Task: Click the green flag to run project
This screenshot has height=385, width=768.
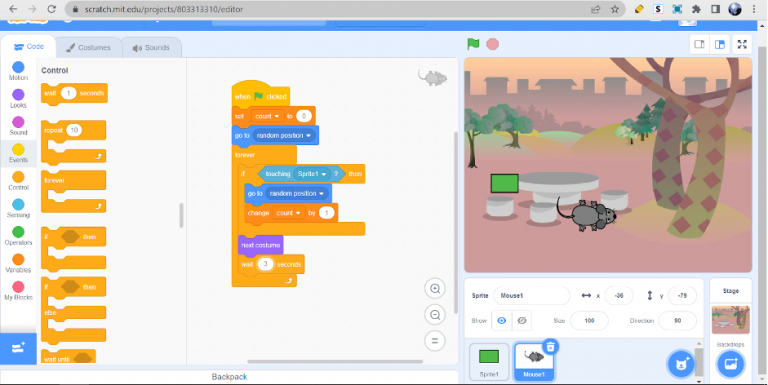Action: 473,44
